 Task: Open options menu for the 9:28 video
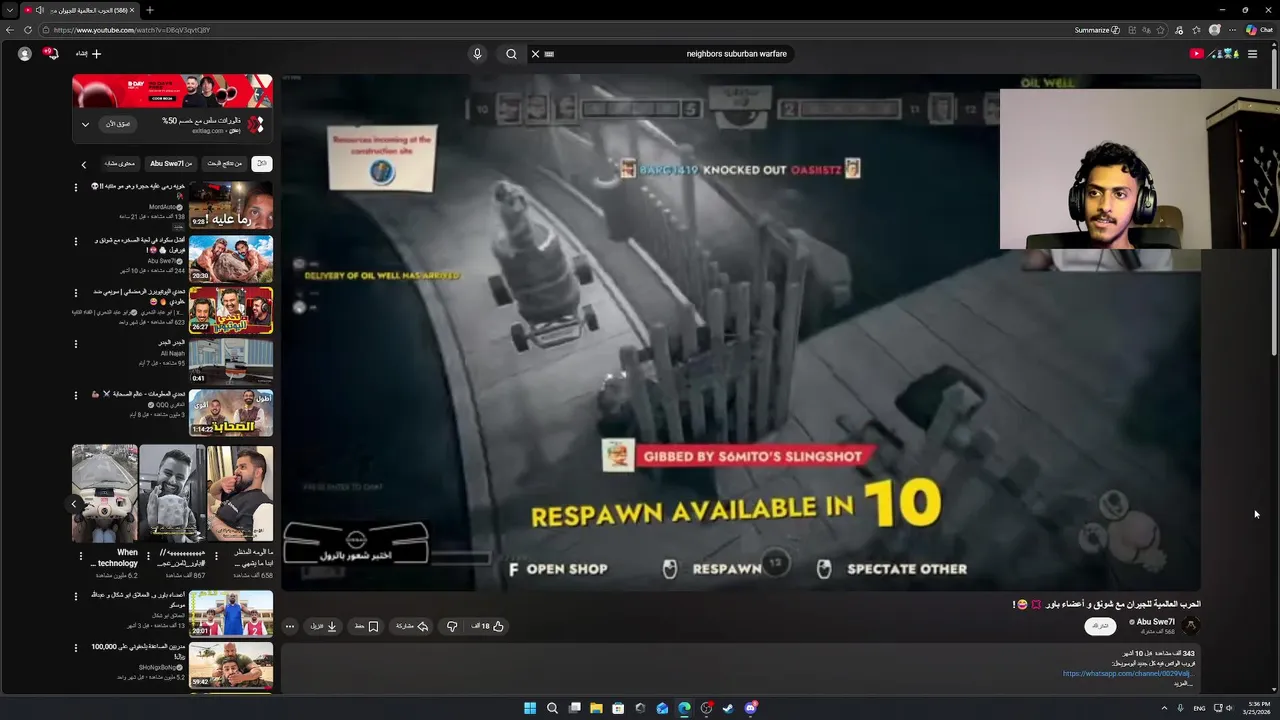[76, 187]
